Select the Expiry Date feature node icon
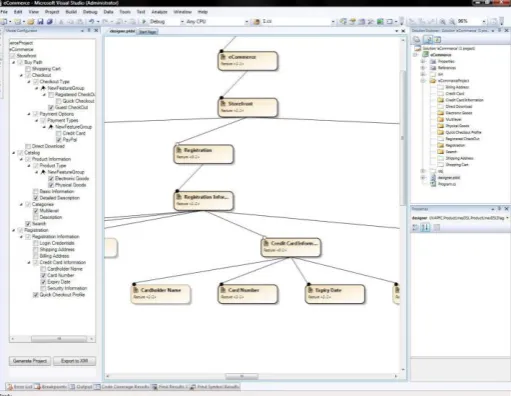Screen dimensions: 511x396 coord(311,290)
